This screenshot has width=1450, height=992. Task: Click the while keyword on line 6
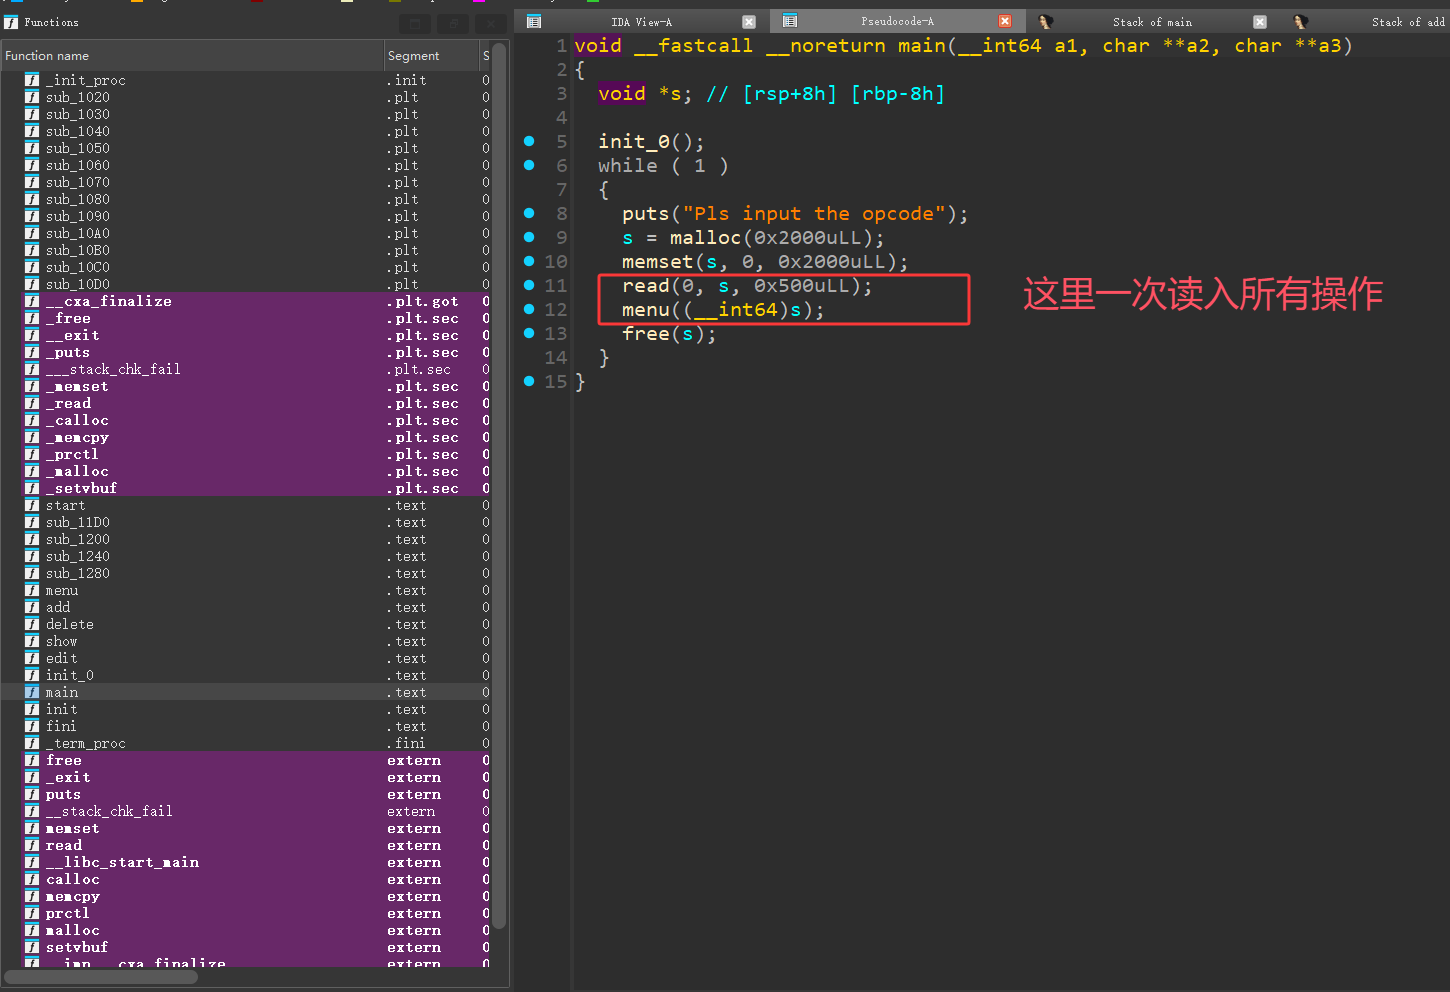(x=628, y=166)
